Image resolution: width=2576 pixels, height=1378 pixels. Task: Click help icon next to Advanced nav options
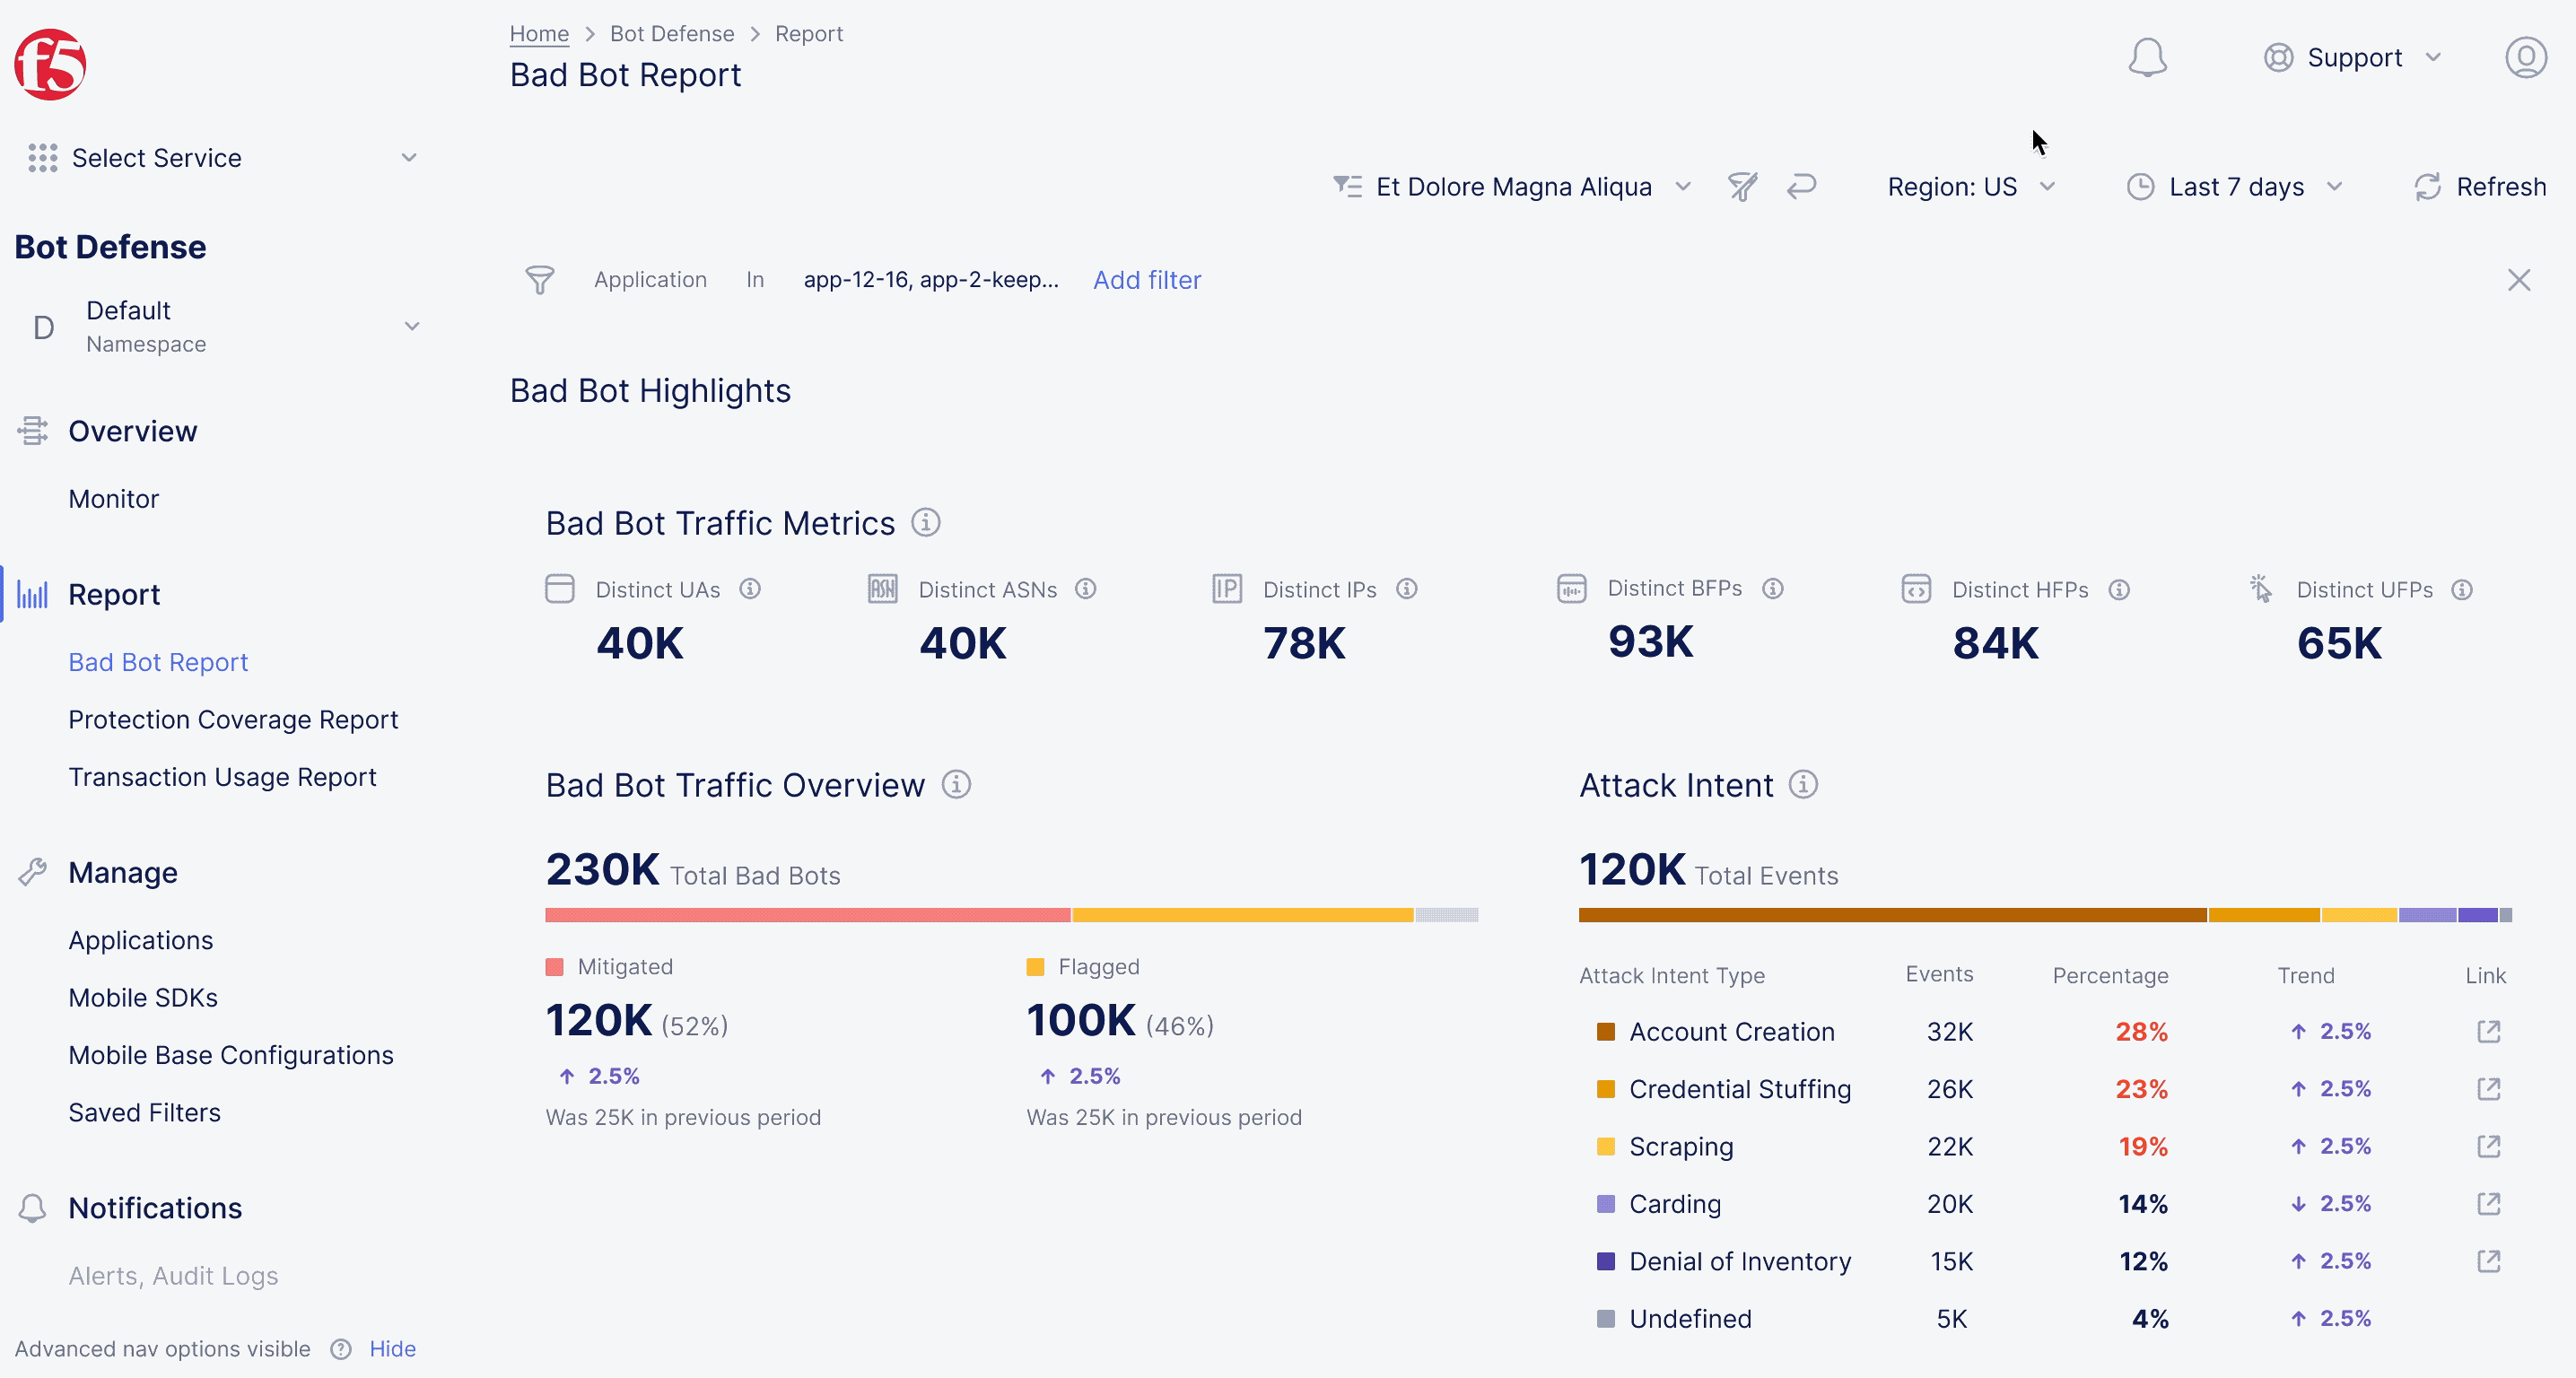[x=341, y=1349]
